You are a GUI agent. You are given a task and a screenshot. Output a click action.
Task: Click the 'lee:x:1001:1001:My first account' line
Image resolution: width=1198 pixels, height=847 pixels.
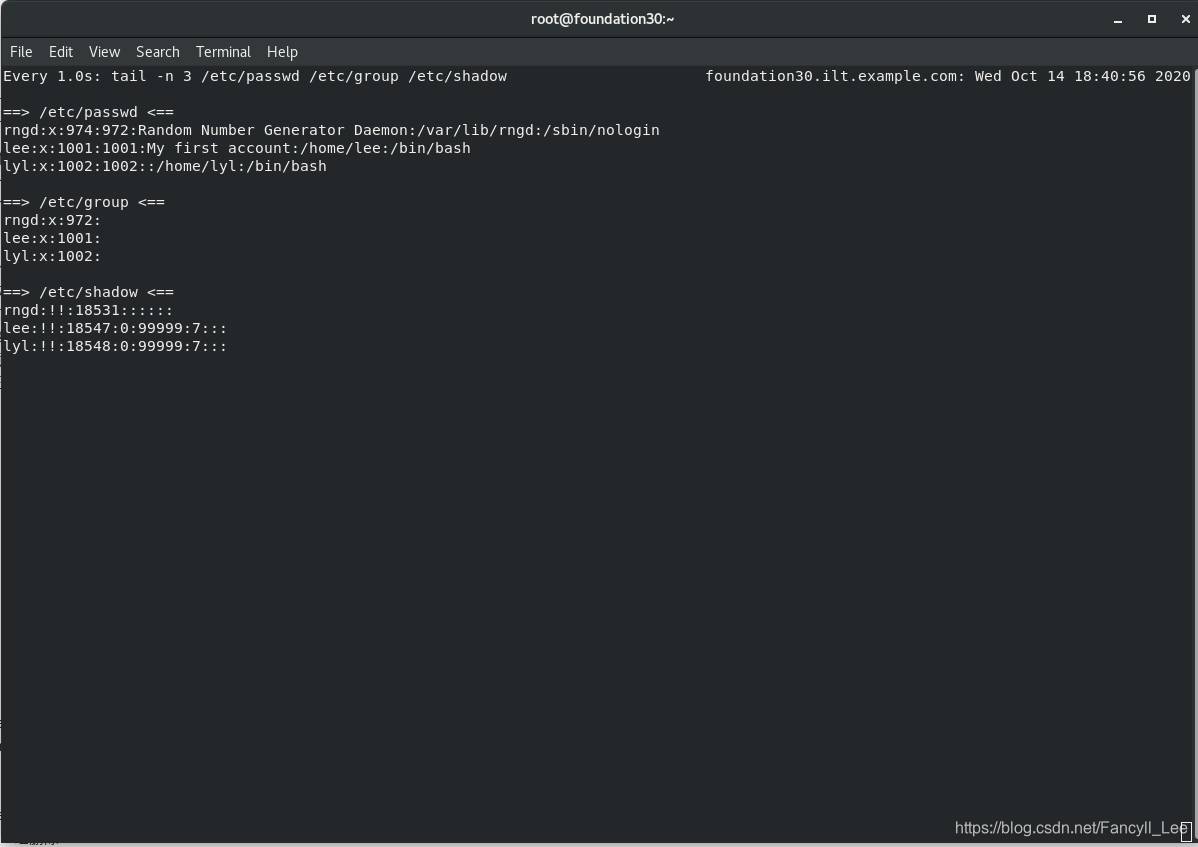pyautogui.click(x=237, y=148)
